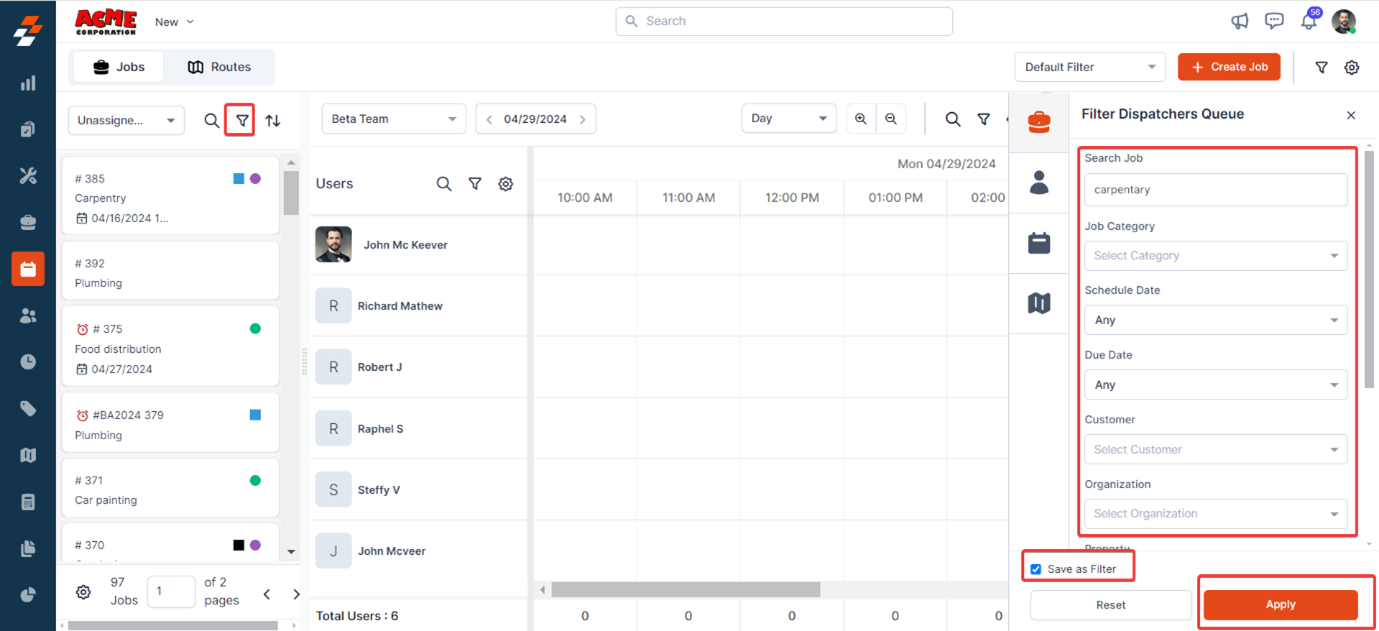Open the notifications bell icon
The height and width of the screenshot is (631, 1379).
coord(1308,22)
